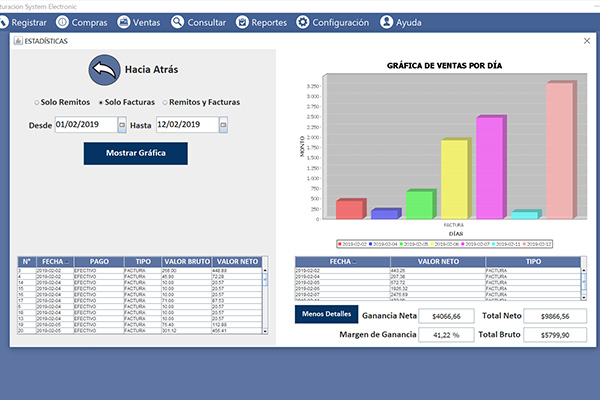Select the Solo Facturas radio option

99,102
